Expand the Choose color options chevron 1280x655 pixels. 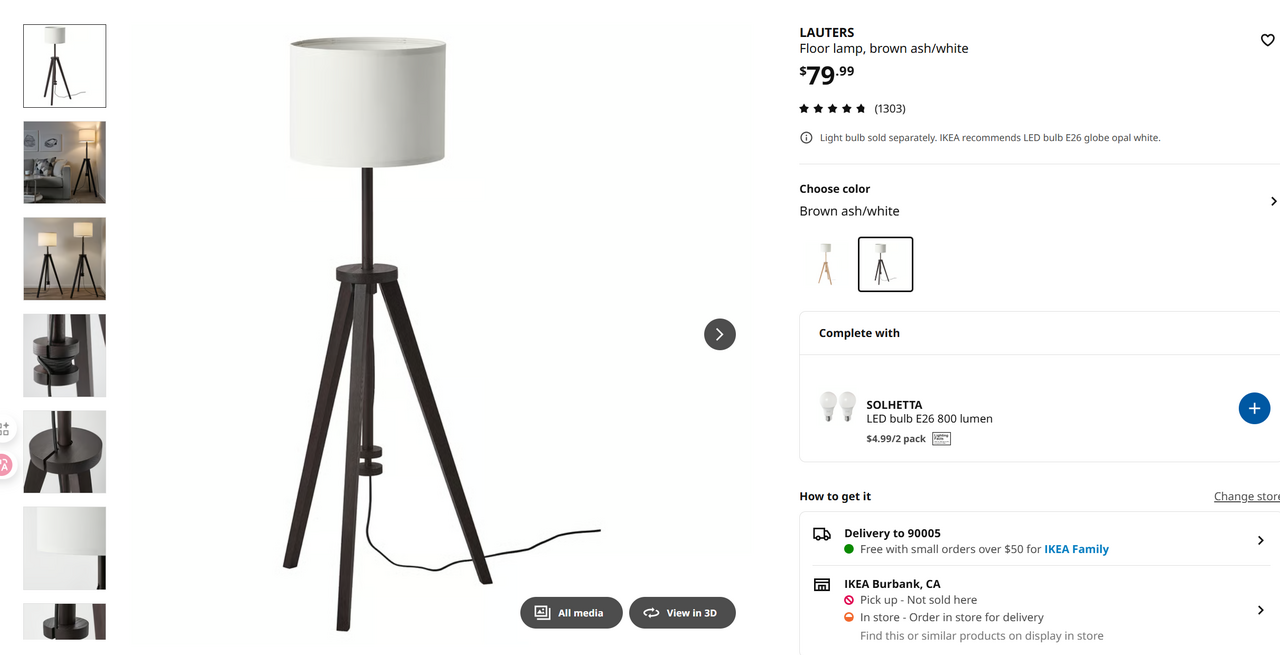click(x=1273, y=201)
